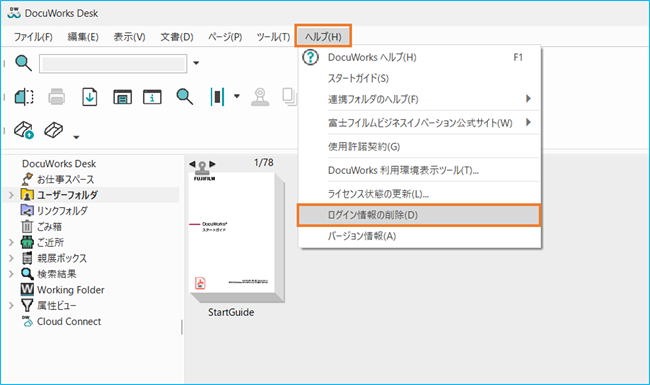
Task: Select リンクフォルダ in the folder tree
Action: pyautogui.click(x=62, y=211)
